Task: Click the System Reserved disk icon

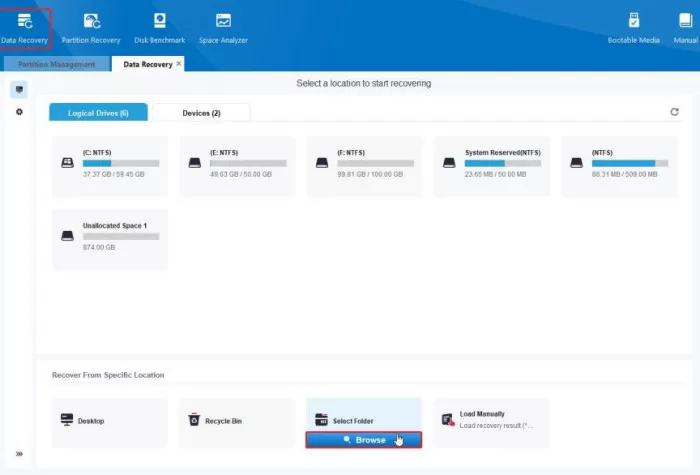Action: coord(449,162)
